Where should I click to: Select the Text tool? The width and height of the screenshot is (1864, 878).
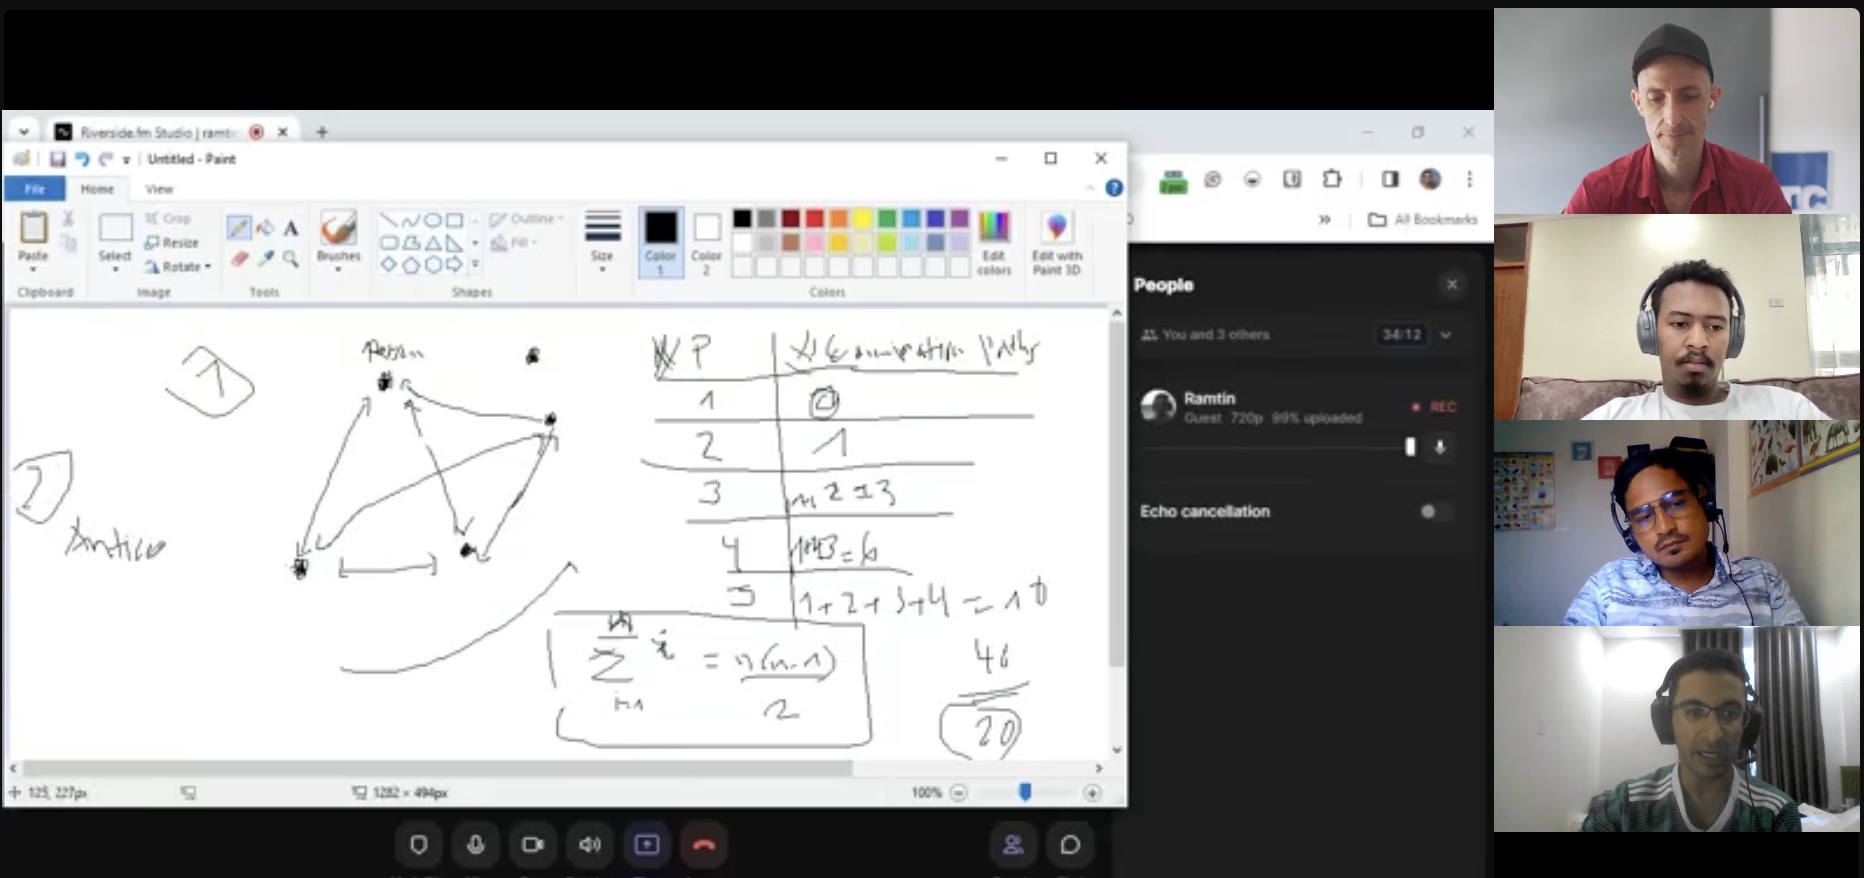(x=291, y=228)
